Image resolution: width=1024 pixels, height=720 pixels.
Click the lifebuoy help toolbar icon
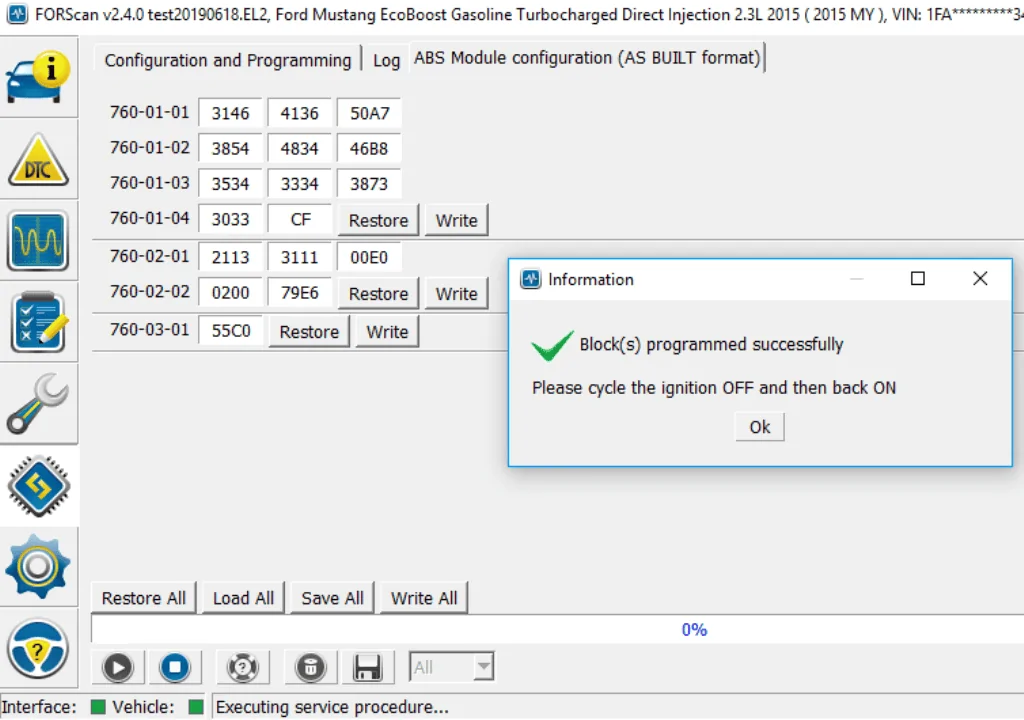tap(242, 667)
